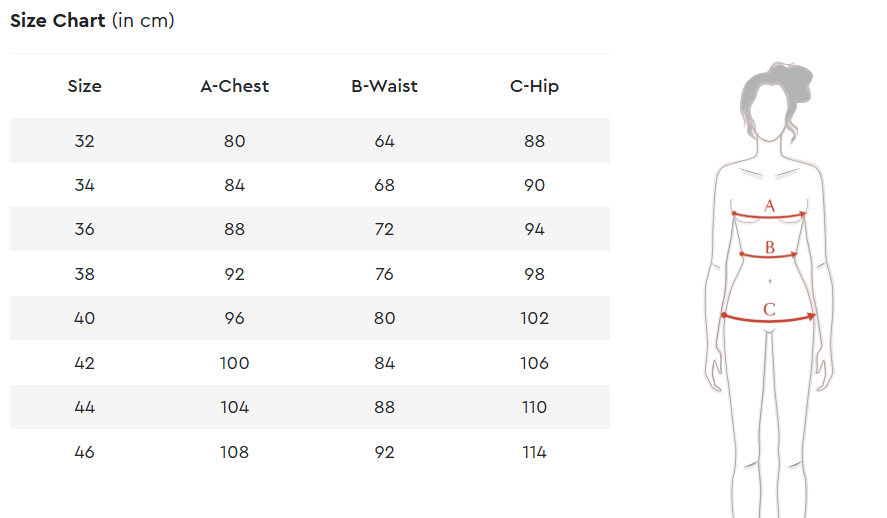Click hip value 114 for size 46
Image resolution: width=887 pixels, height=518 pixels.
[534, 452]
